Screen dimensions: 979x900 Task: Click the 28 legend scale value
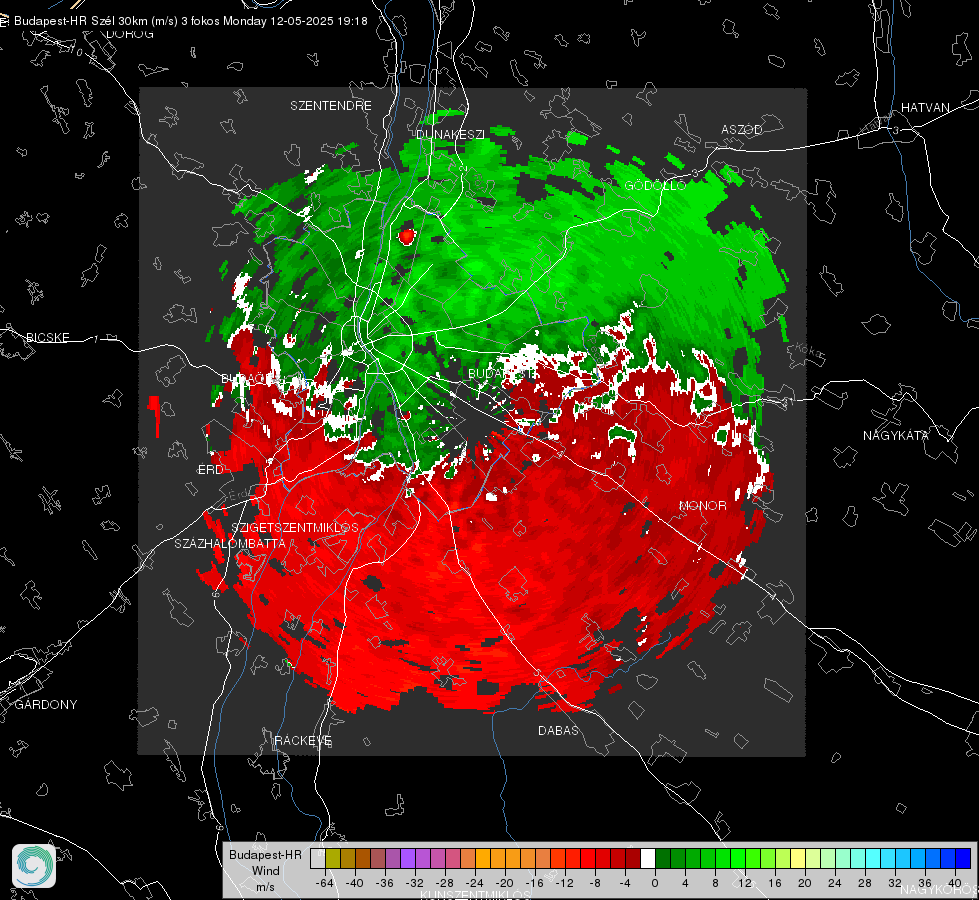[864, 883]
